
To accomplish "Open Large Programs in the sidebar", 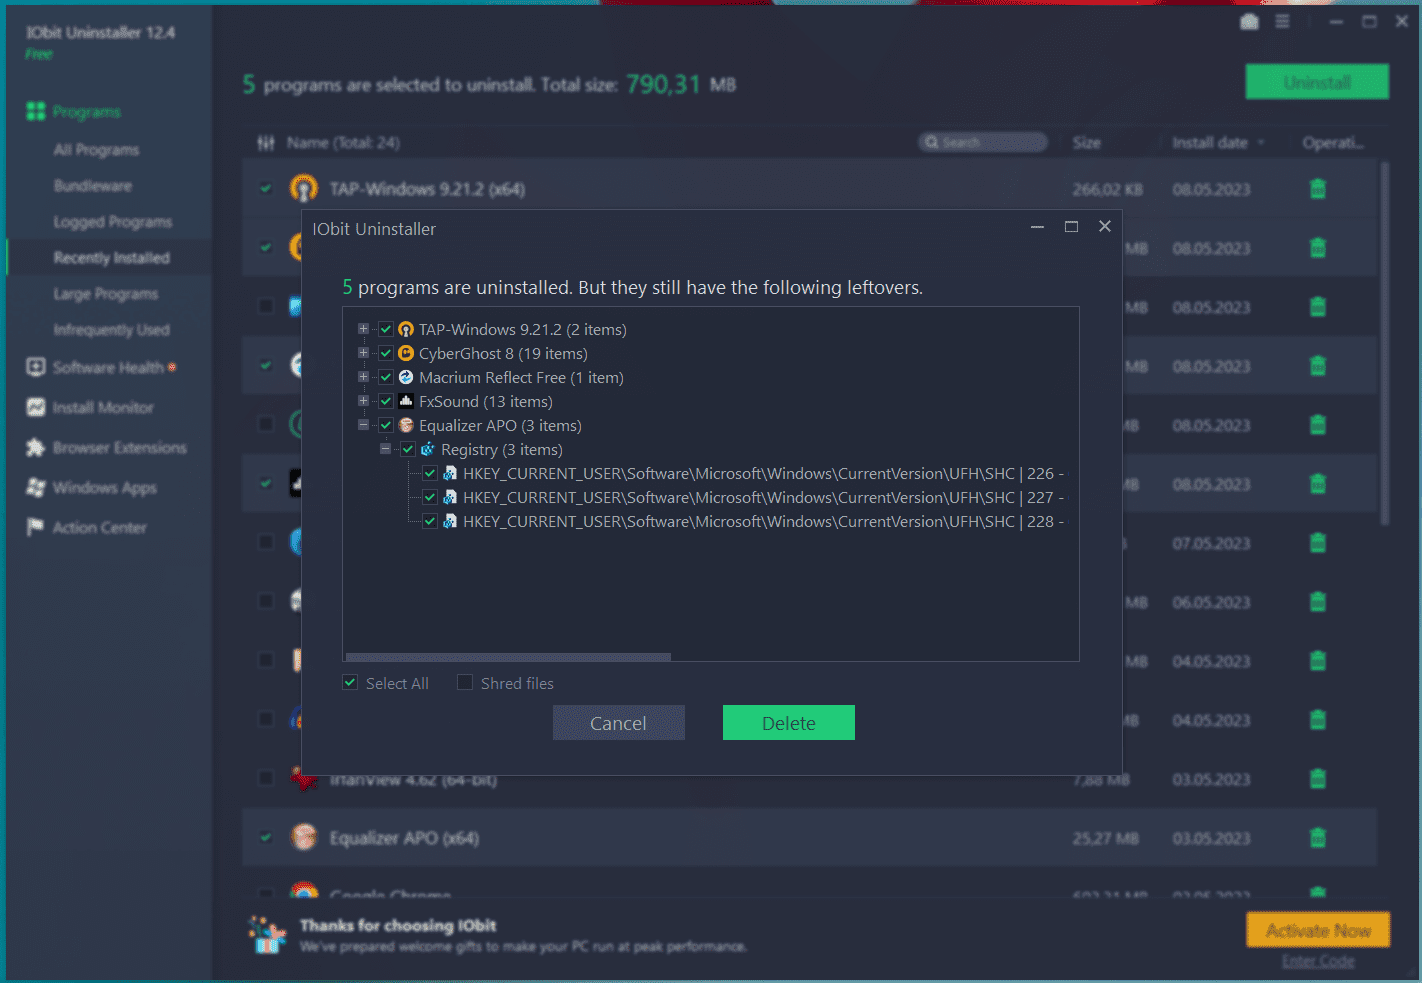I will [x=106, y=294].
